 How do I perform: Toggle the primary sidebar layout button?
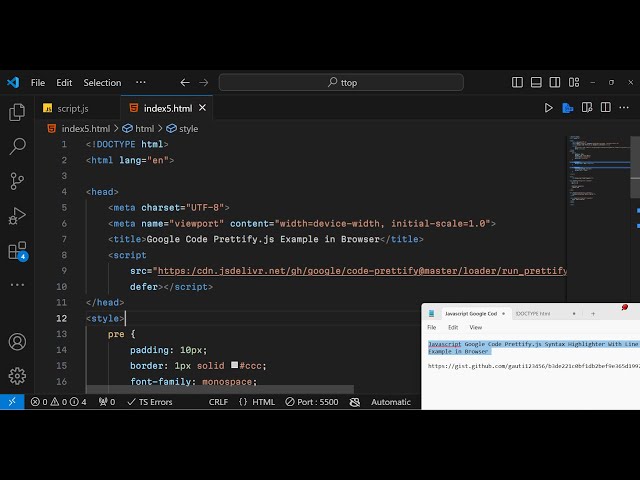tap(517, 83)
